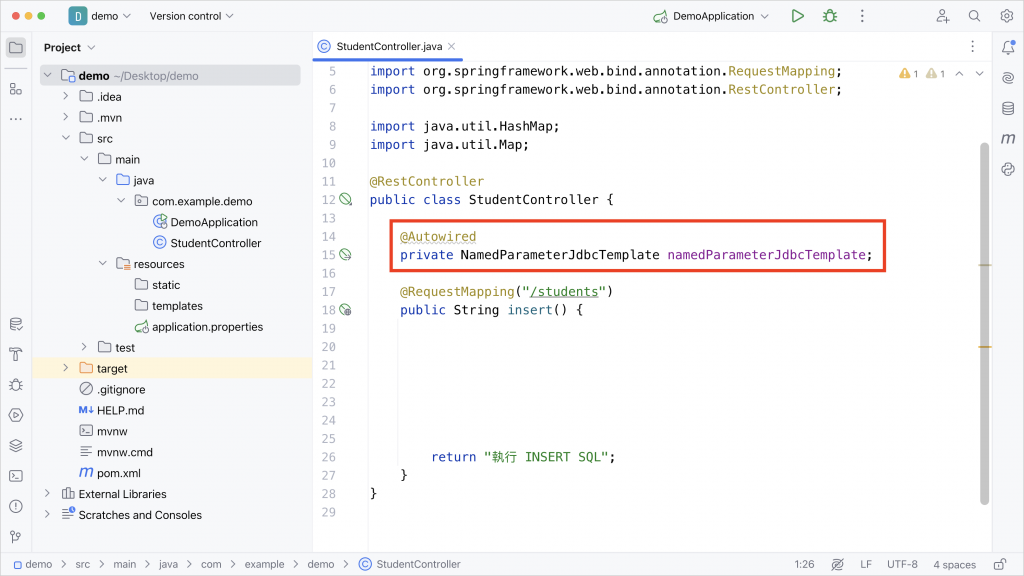
Task: Click caret position 1:26 in status bar
Action: 804,564
